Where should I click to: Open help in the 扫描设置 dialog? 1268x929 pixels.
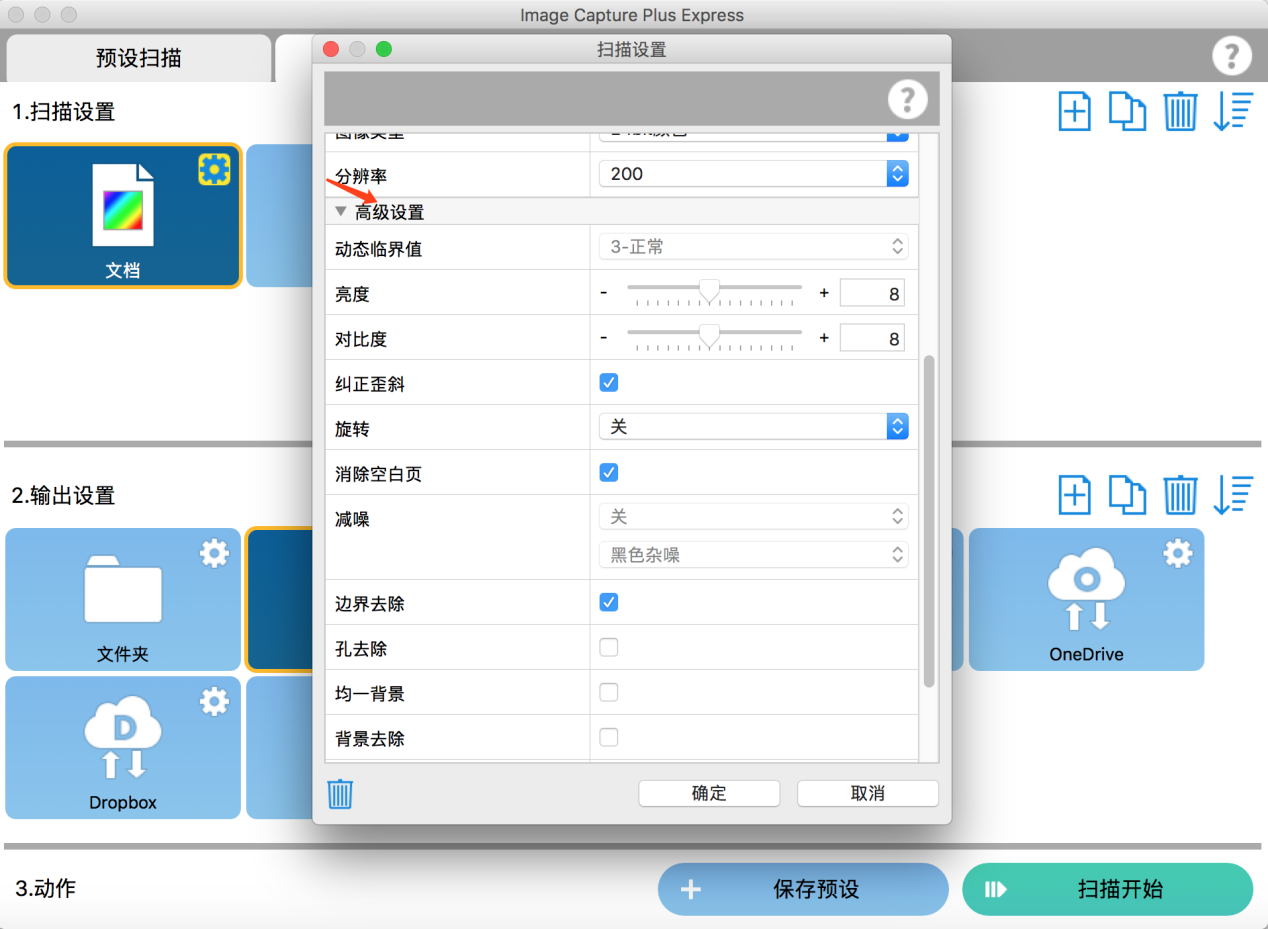coord(908,99)
